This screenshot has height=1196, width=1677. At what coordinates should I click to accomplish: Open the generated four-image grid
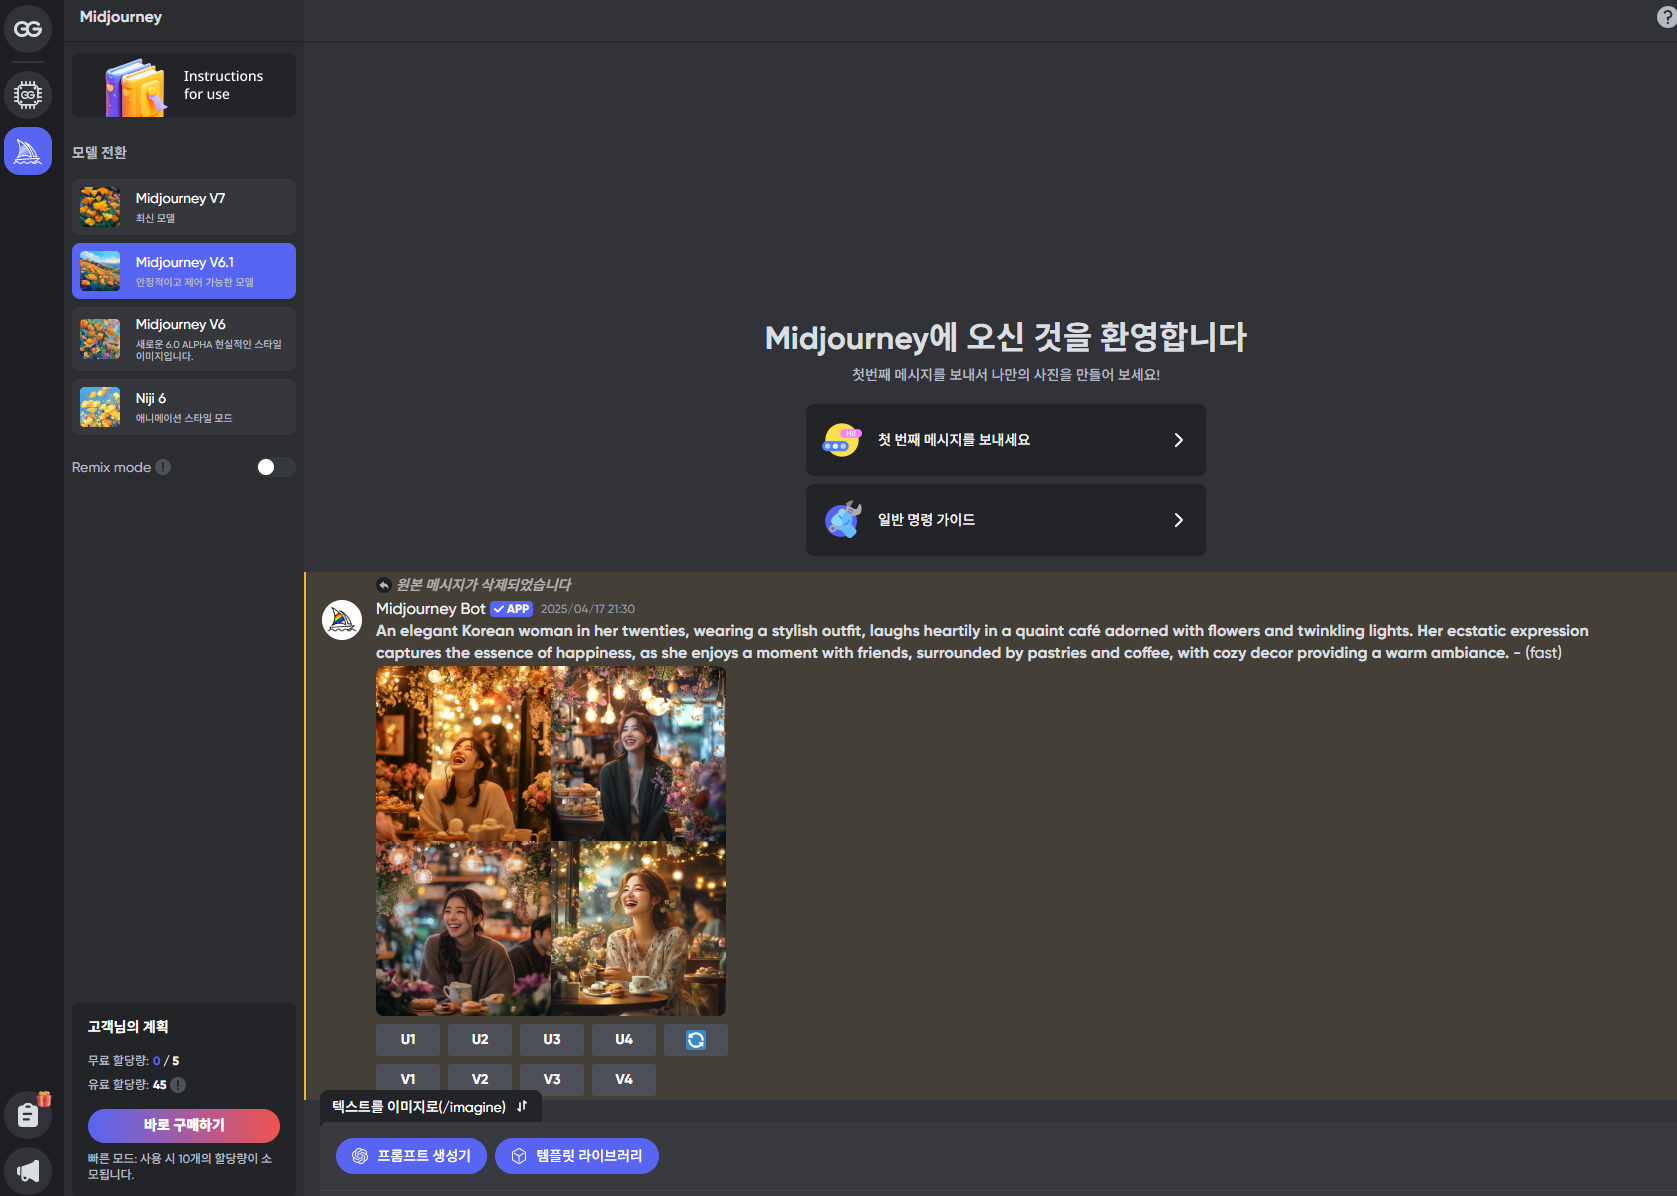click(551, 841)
